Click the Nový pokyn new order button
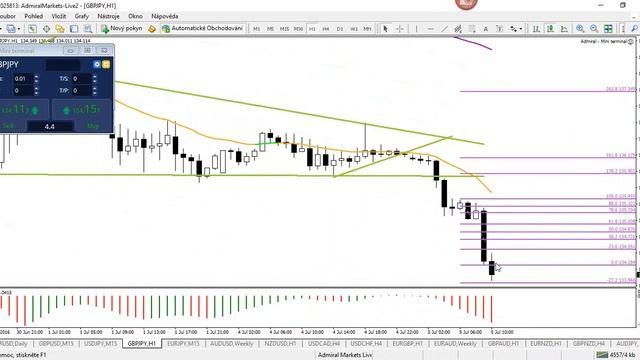The width and height of the screenshot is (640, 360). tap(122, 29)
